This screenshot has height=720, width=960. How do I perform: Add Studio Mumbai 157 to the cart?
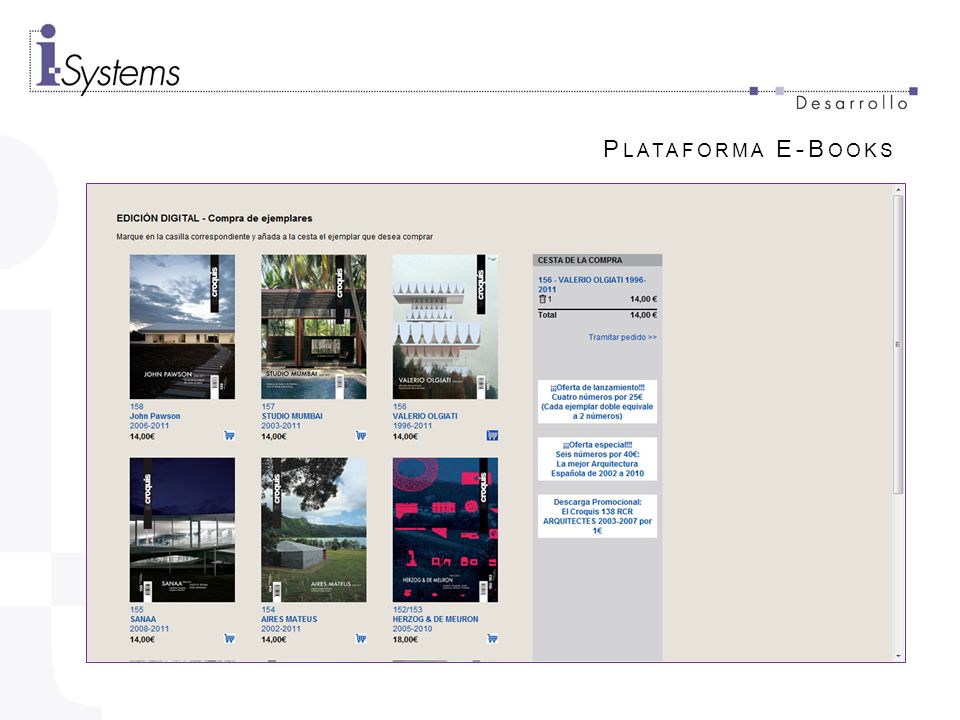click(x=361, y=435)
